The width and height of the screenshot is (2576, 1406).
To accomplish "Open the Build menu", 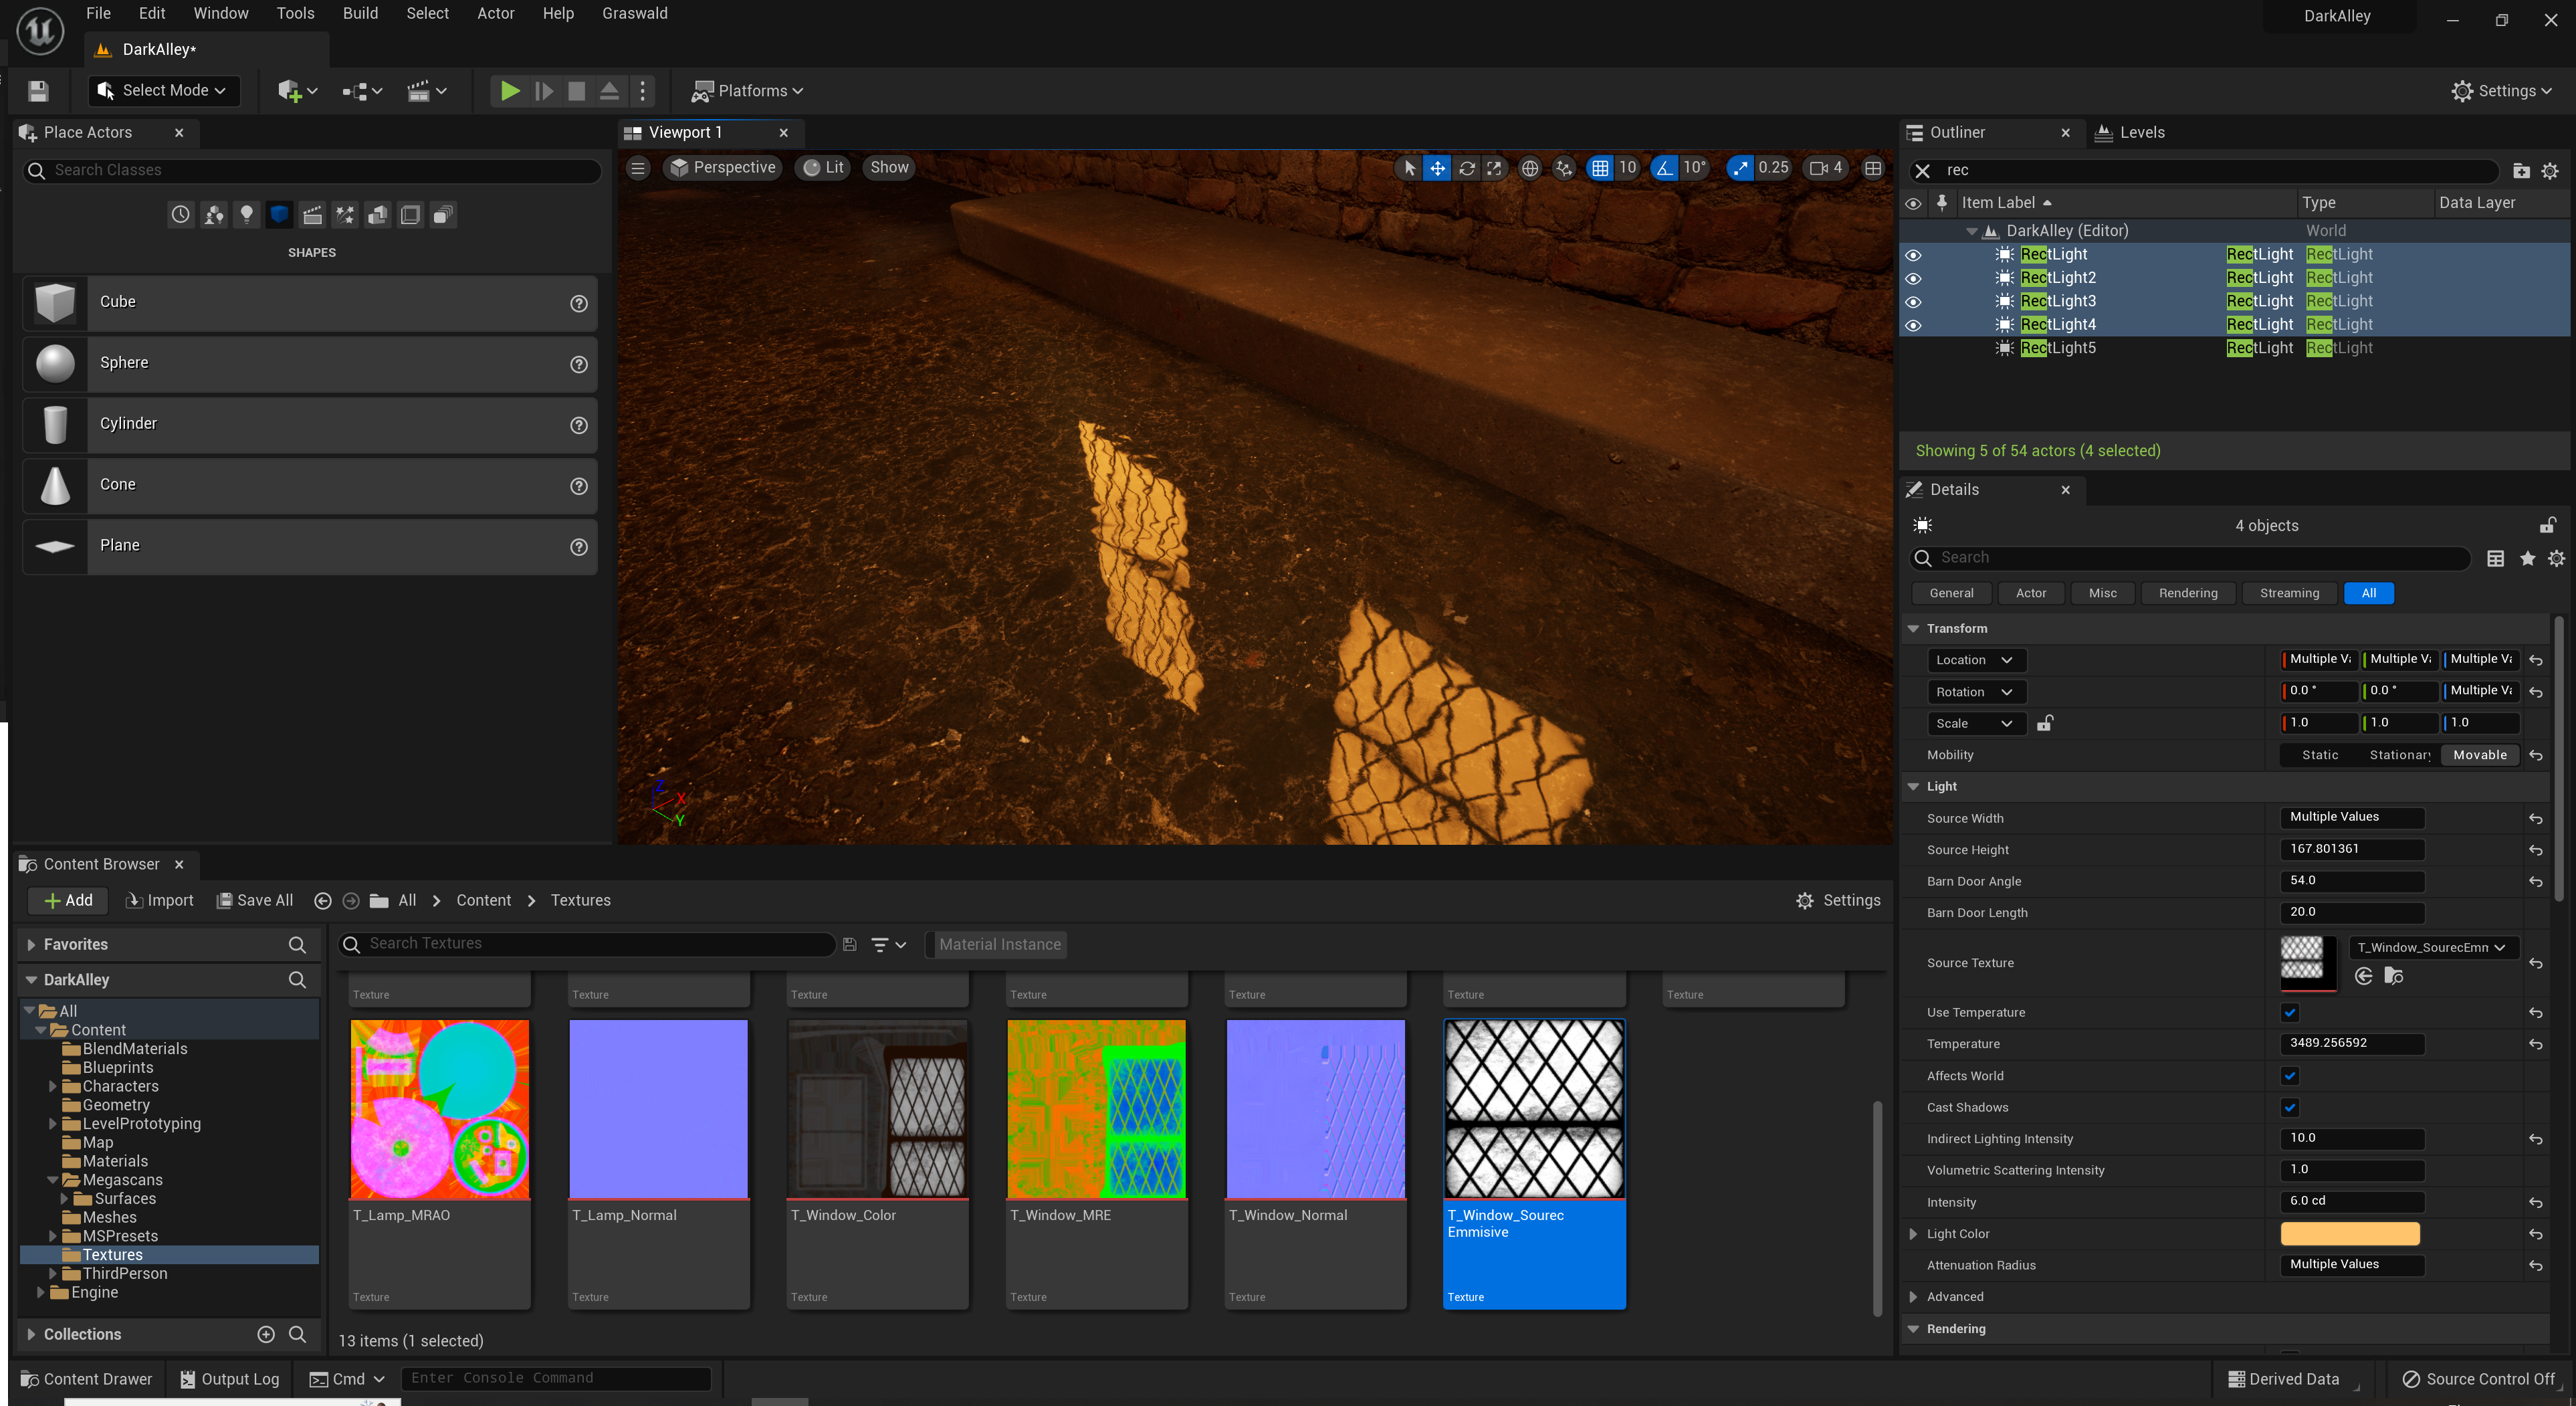I will coord(360,13).
